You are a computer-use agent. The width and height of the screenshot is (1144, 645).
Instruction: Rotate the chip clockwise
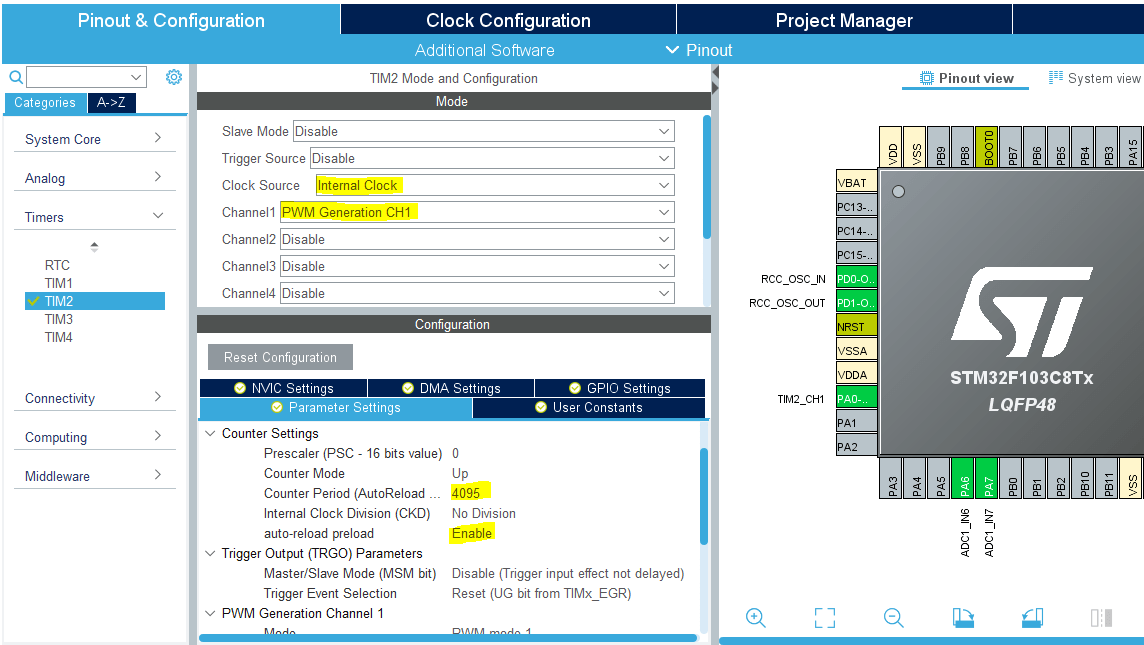click(963, 618)
